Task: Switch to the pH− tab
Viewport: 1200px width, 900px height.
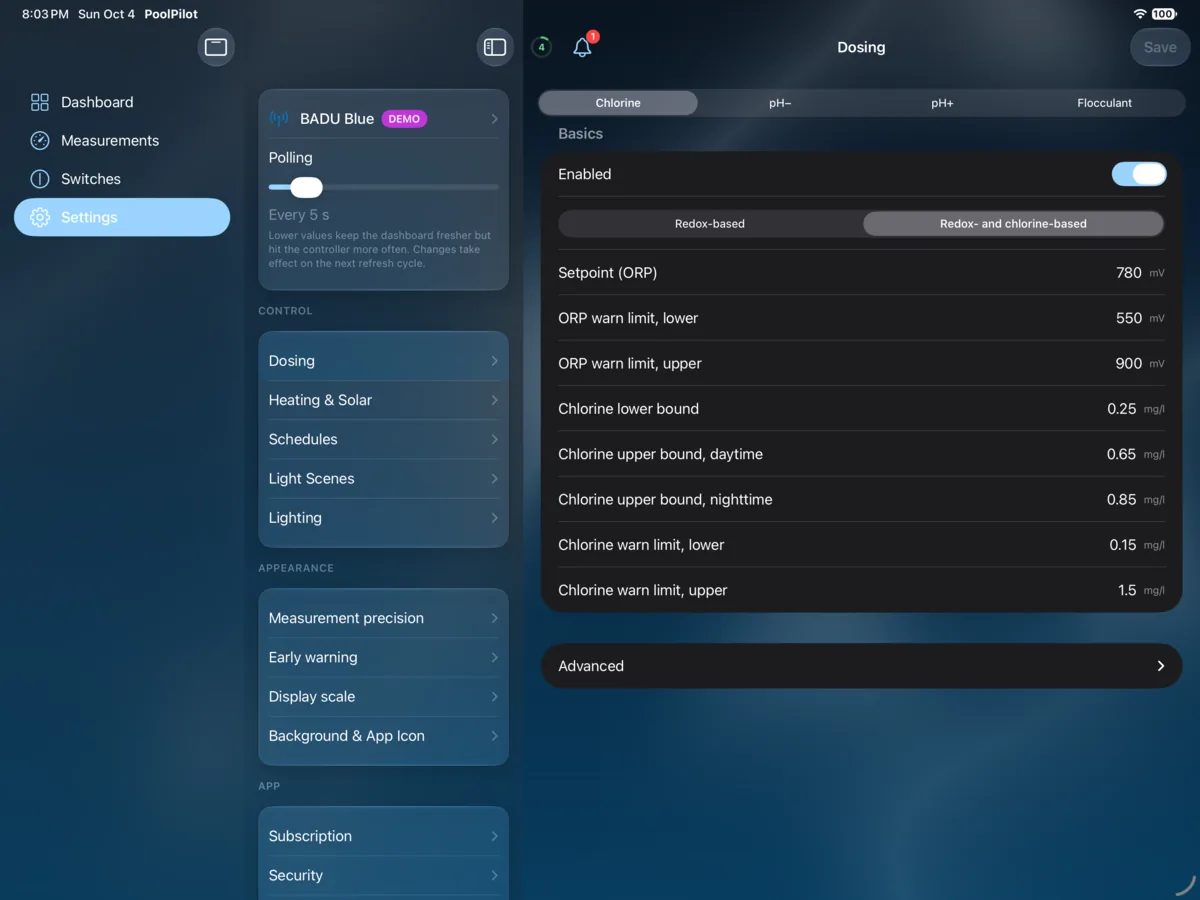Action: (780, 103)
